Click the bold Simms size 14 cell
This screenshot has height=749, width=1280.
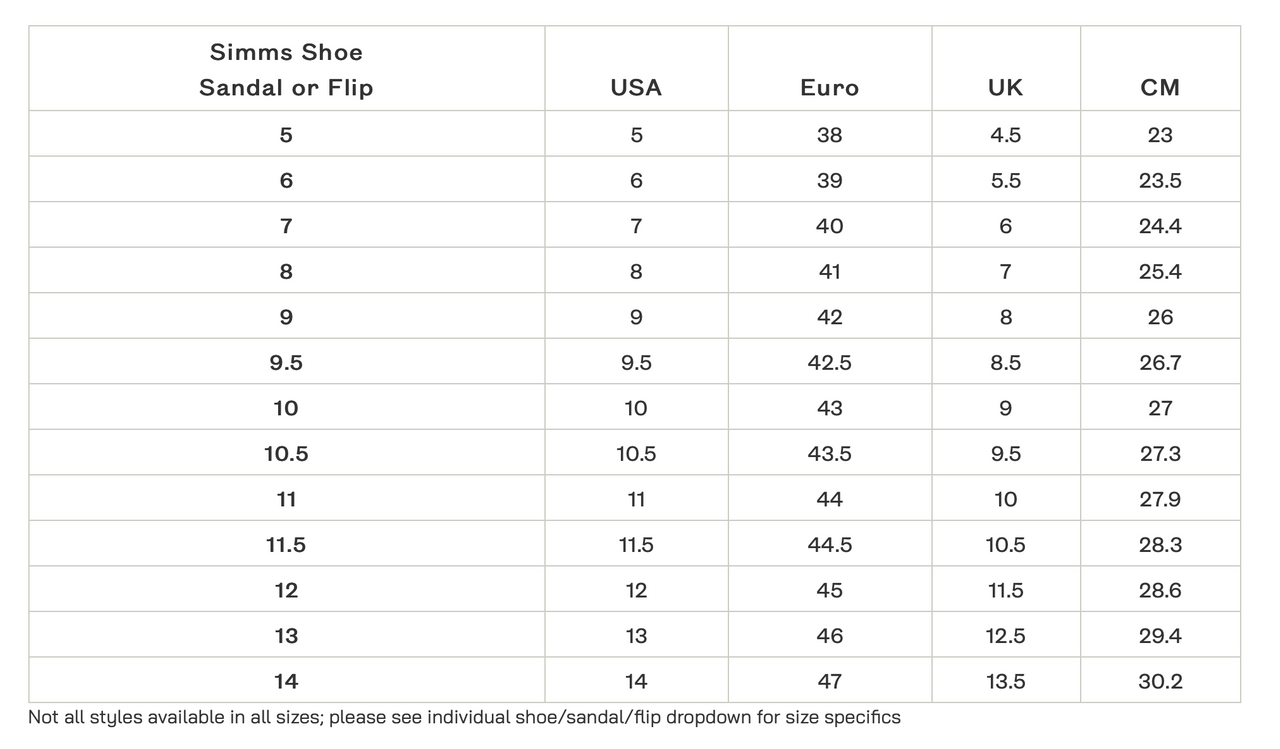coord(286,682)
